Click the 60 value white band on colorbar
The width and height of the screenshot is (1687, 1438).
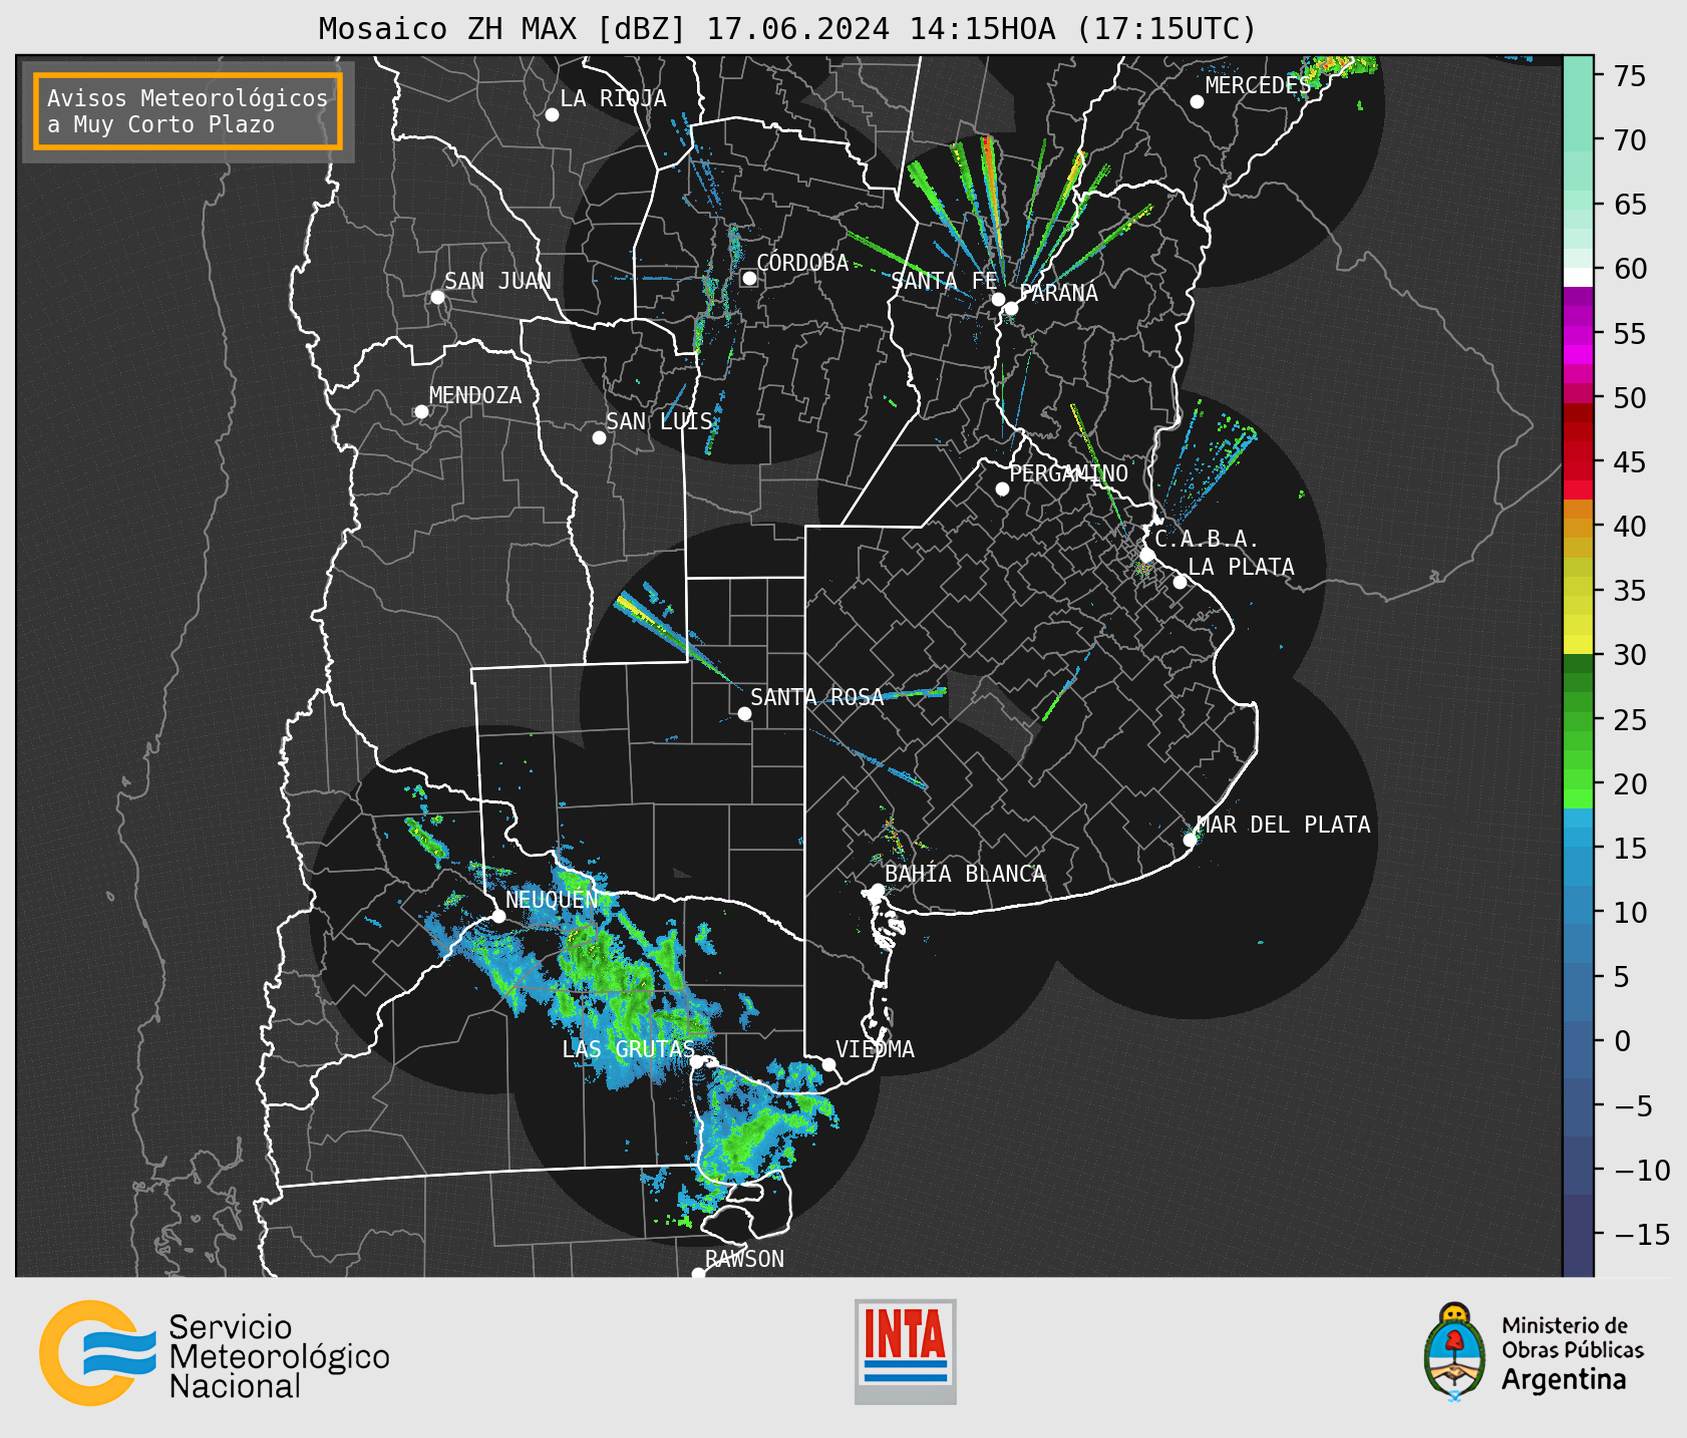coord(1578,277)
